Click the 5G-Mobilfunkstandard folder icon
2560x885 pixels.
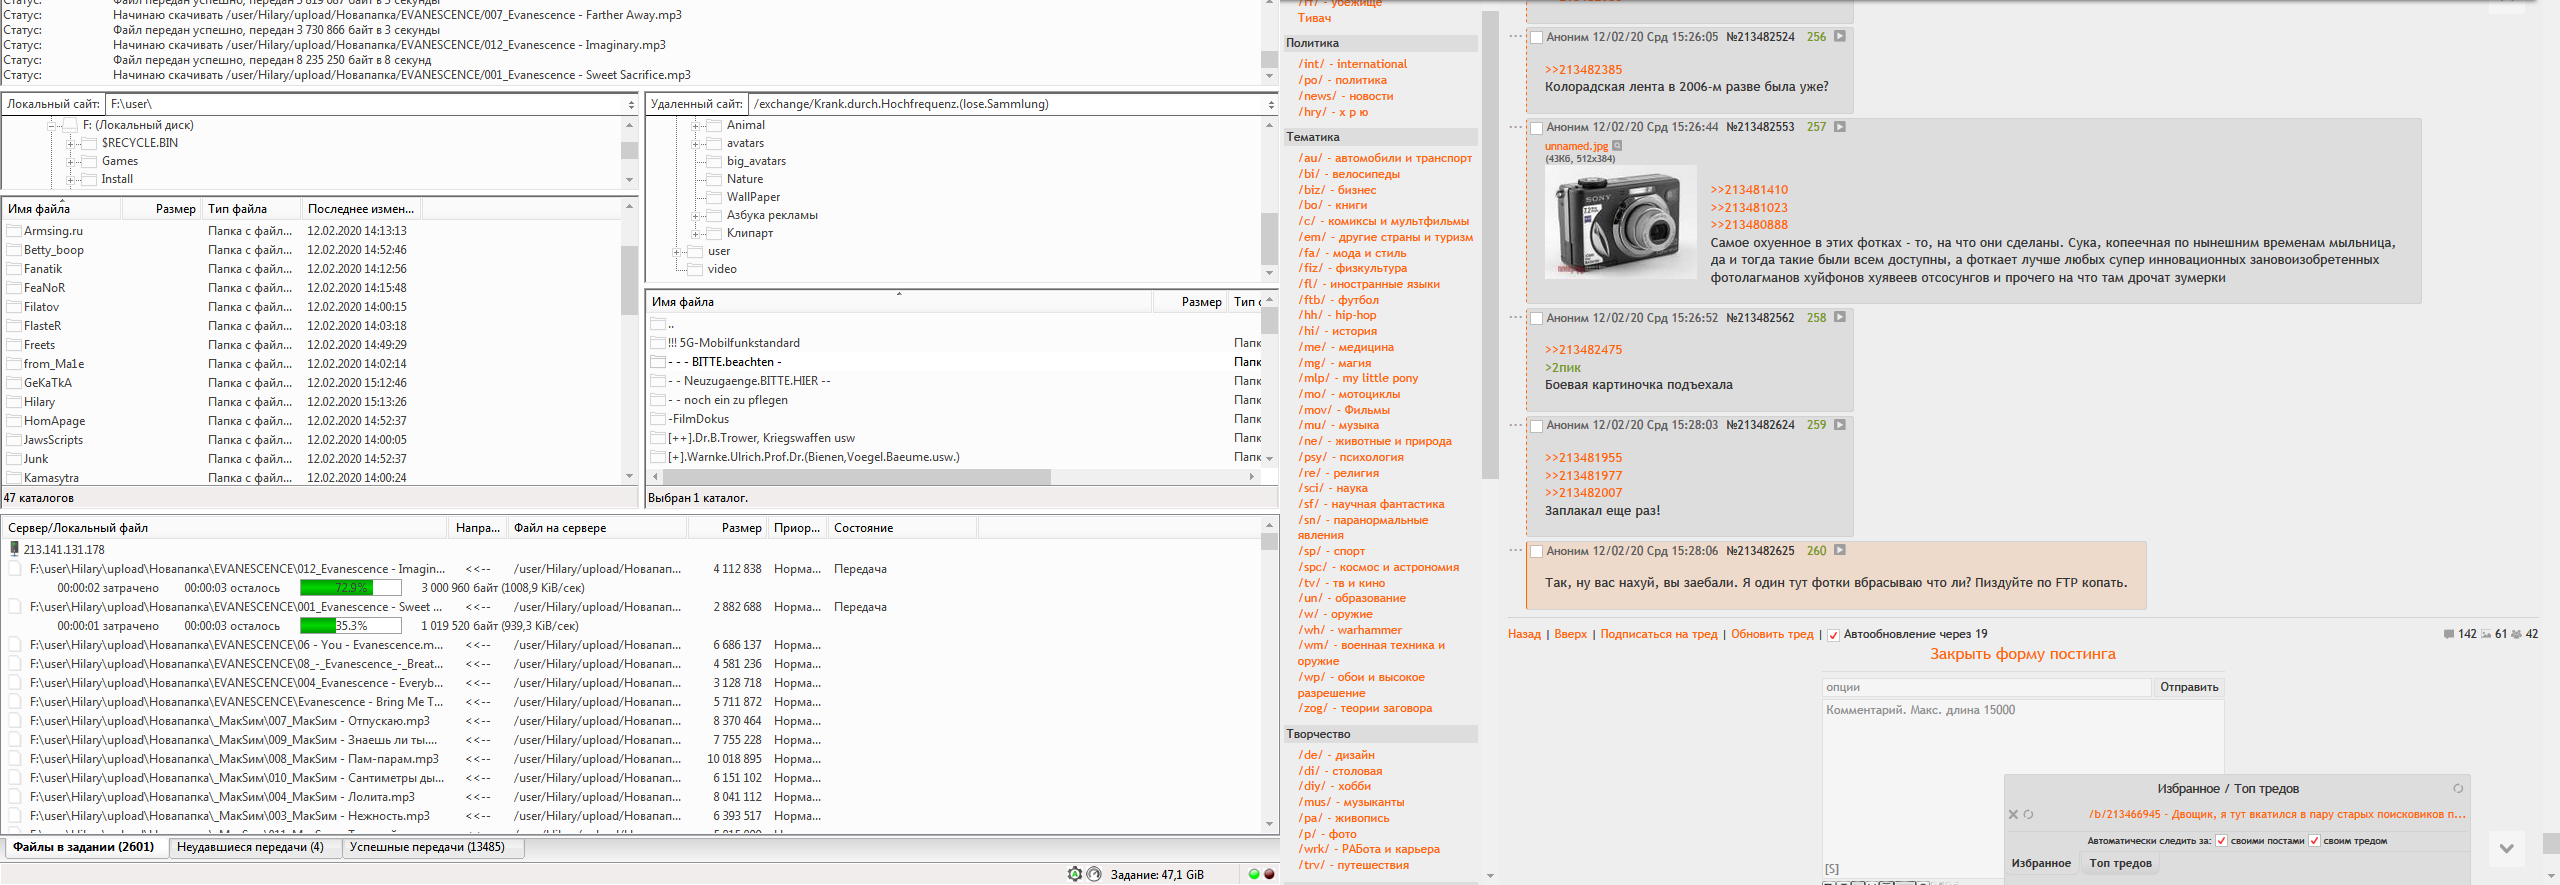point(658,343)
